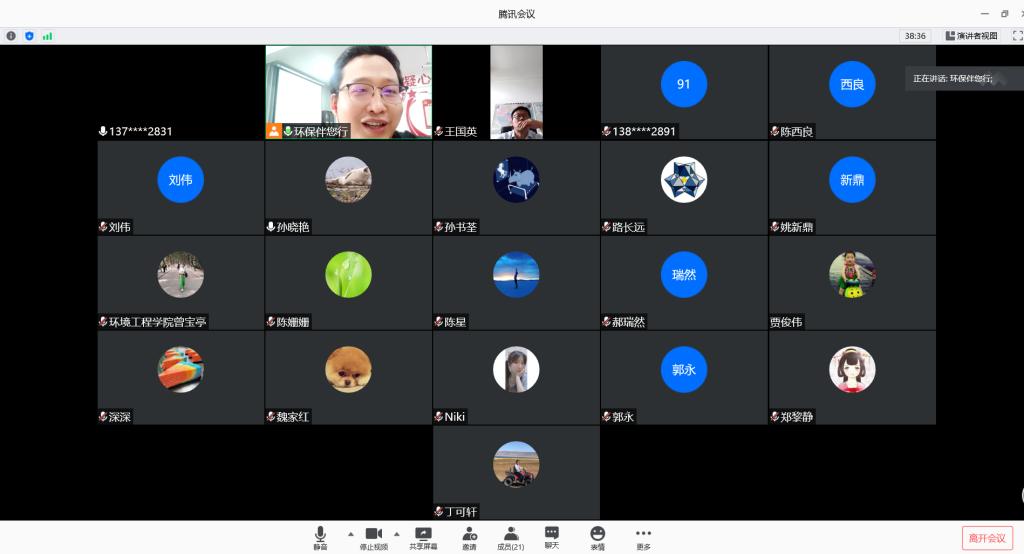Viewport: 1024px width, 554px height.
Task: Expand the video options arrow beside camera
Action: click(397, 533)
